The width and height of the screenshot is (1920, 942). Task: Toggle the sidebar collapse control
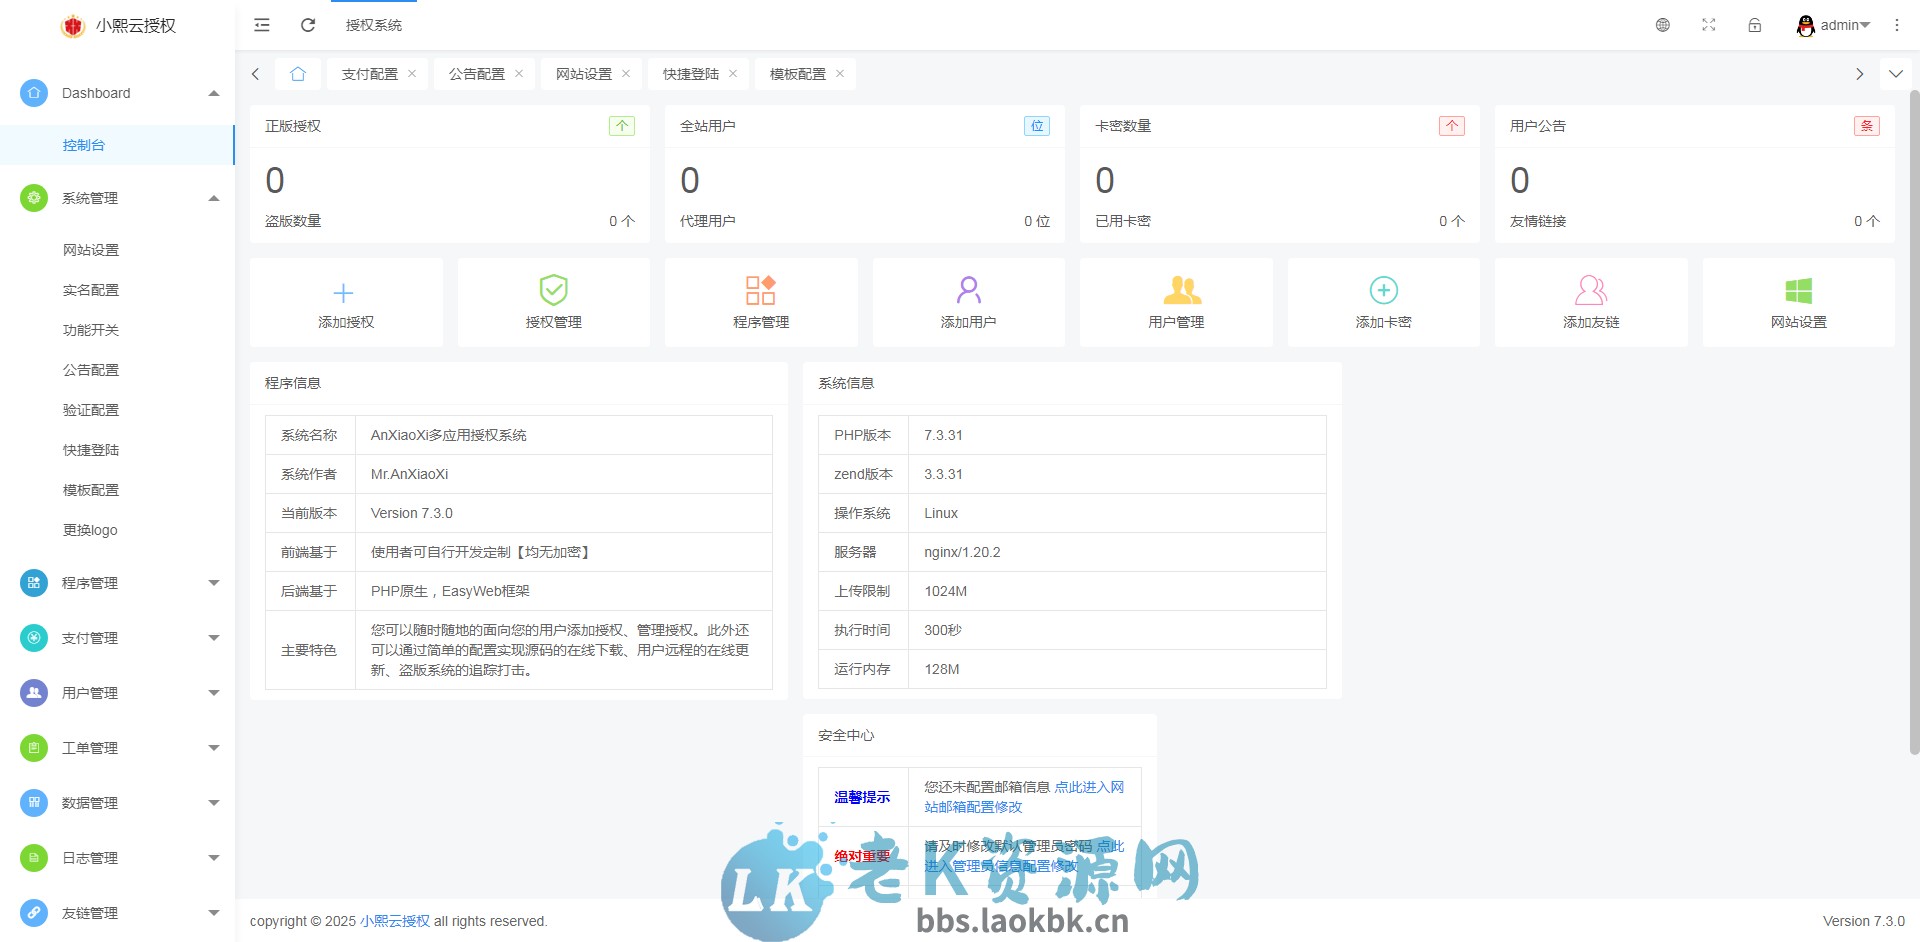click(261, 25)
